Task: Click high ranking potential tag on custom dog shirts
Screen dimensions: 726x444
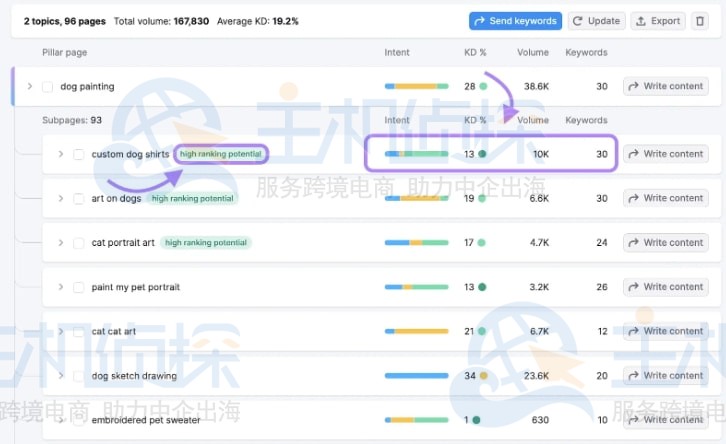Action: pyautogui.click(x=220, y=154)
